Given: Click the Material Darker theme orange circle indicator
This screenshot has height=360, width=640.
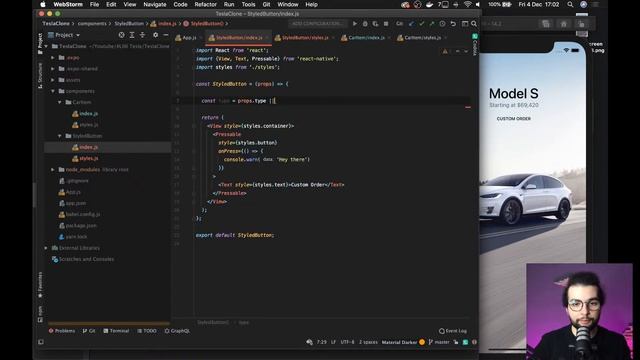Looking at the screenshot, I should (x=422, y=342).
